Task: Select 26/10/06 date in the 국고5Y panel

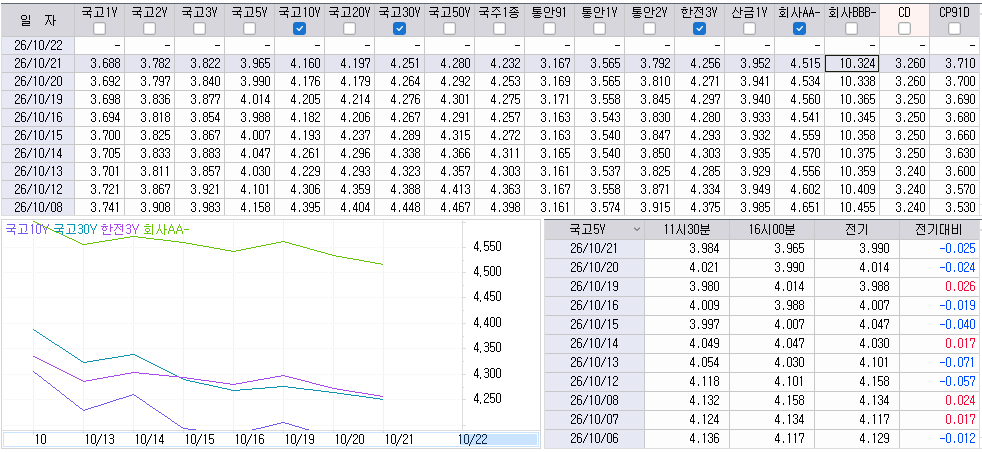Action: point(594,438)
